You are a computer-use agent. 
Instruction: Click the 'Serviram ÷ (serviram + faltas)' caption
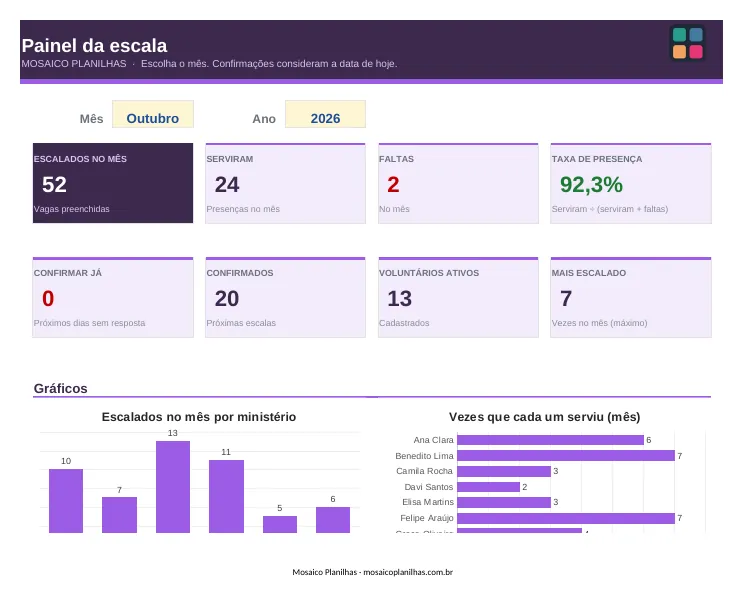coord(610,209)
